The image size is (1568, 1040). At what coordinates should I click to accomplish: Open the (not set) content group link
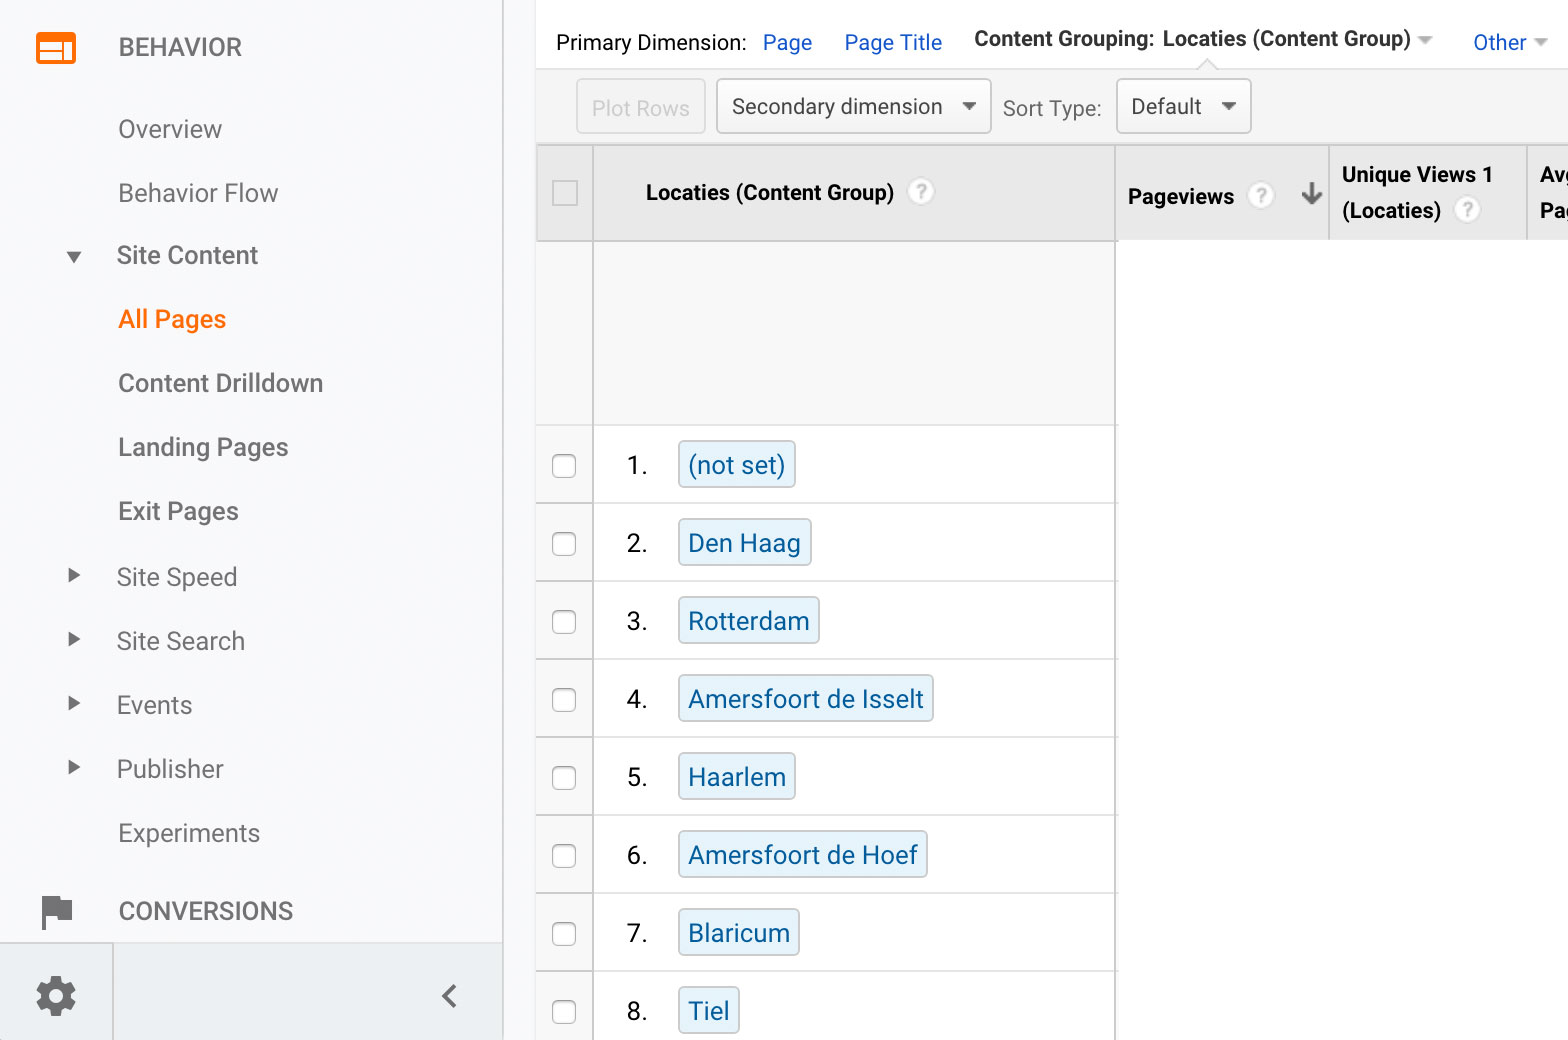coord(737,465)
